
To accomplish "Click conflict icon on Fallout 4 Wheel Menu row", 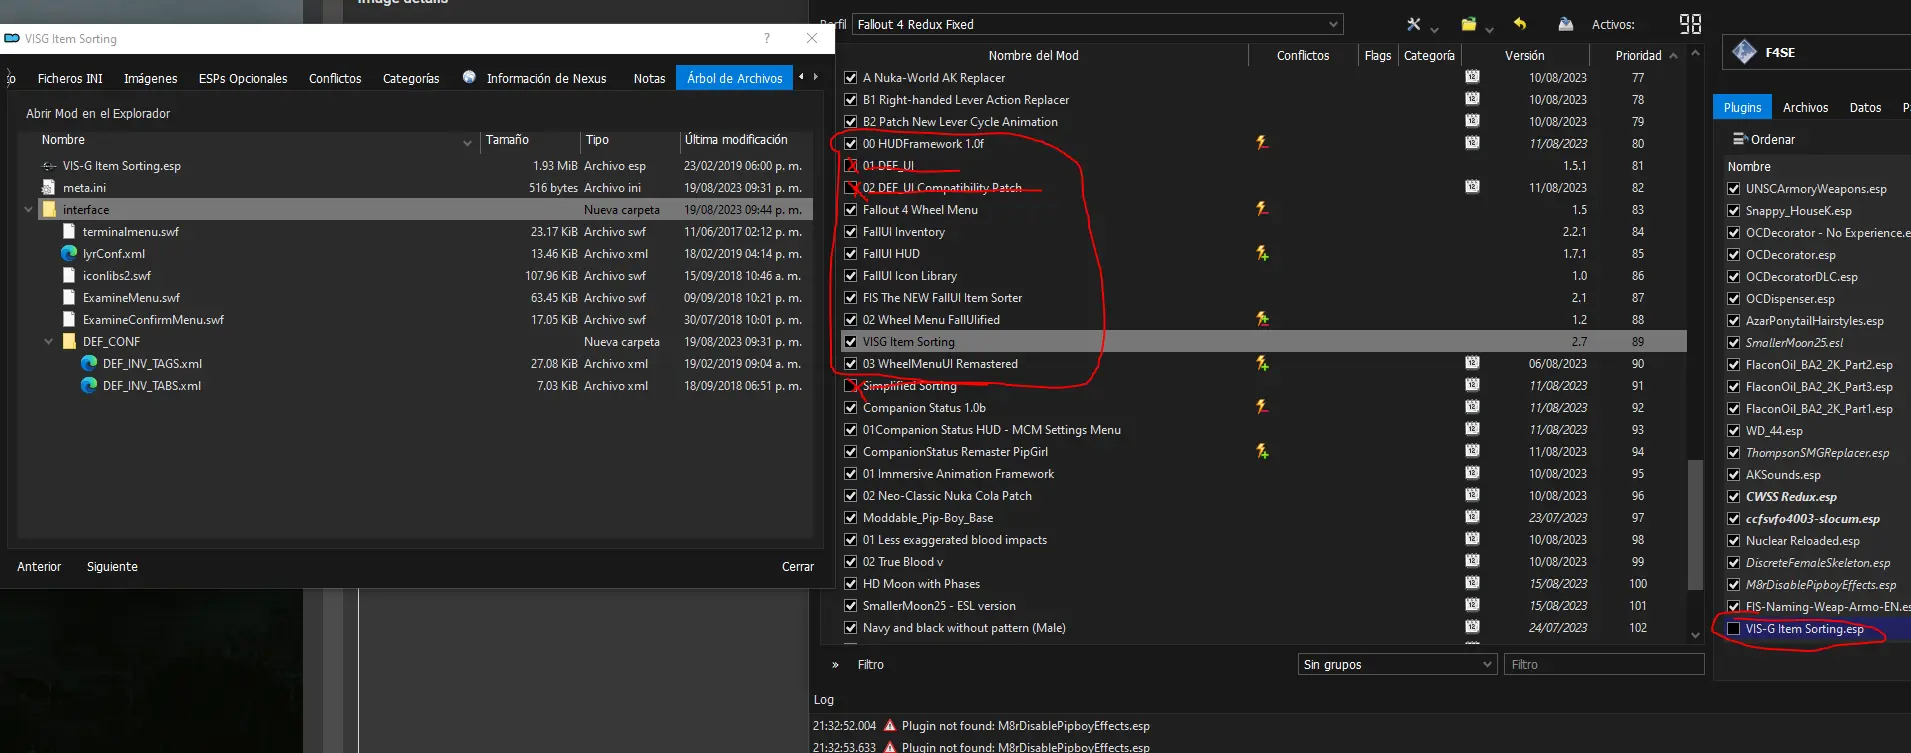I will click(1262, 209).
